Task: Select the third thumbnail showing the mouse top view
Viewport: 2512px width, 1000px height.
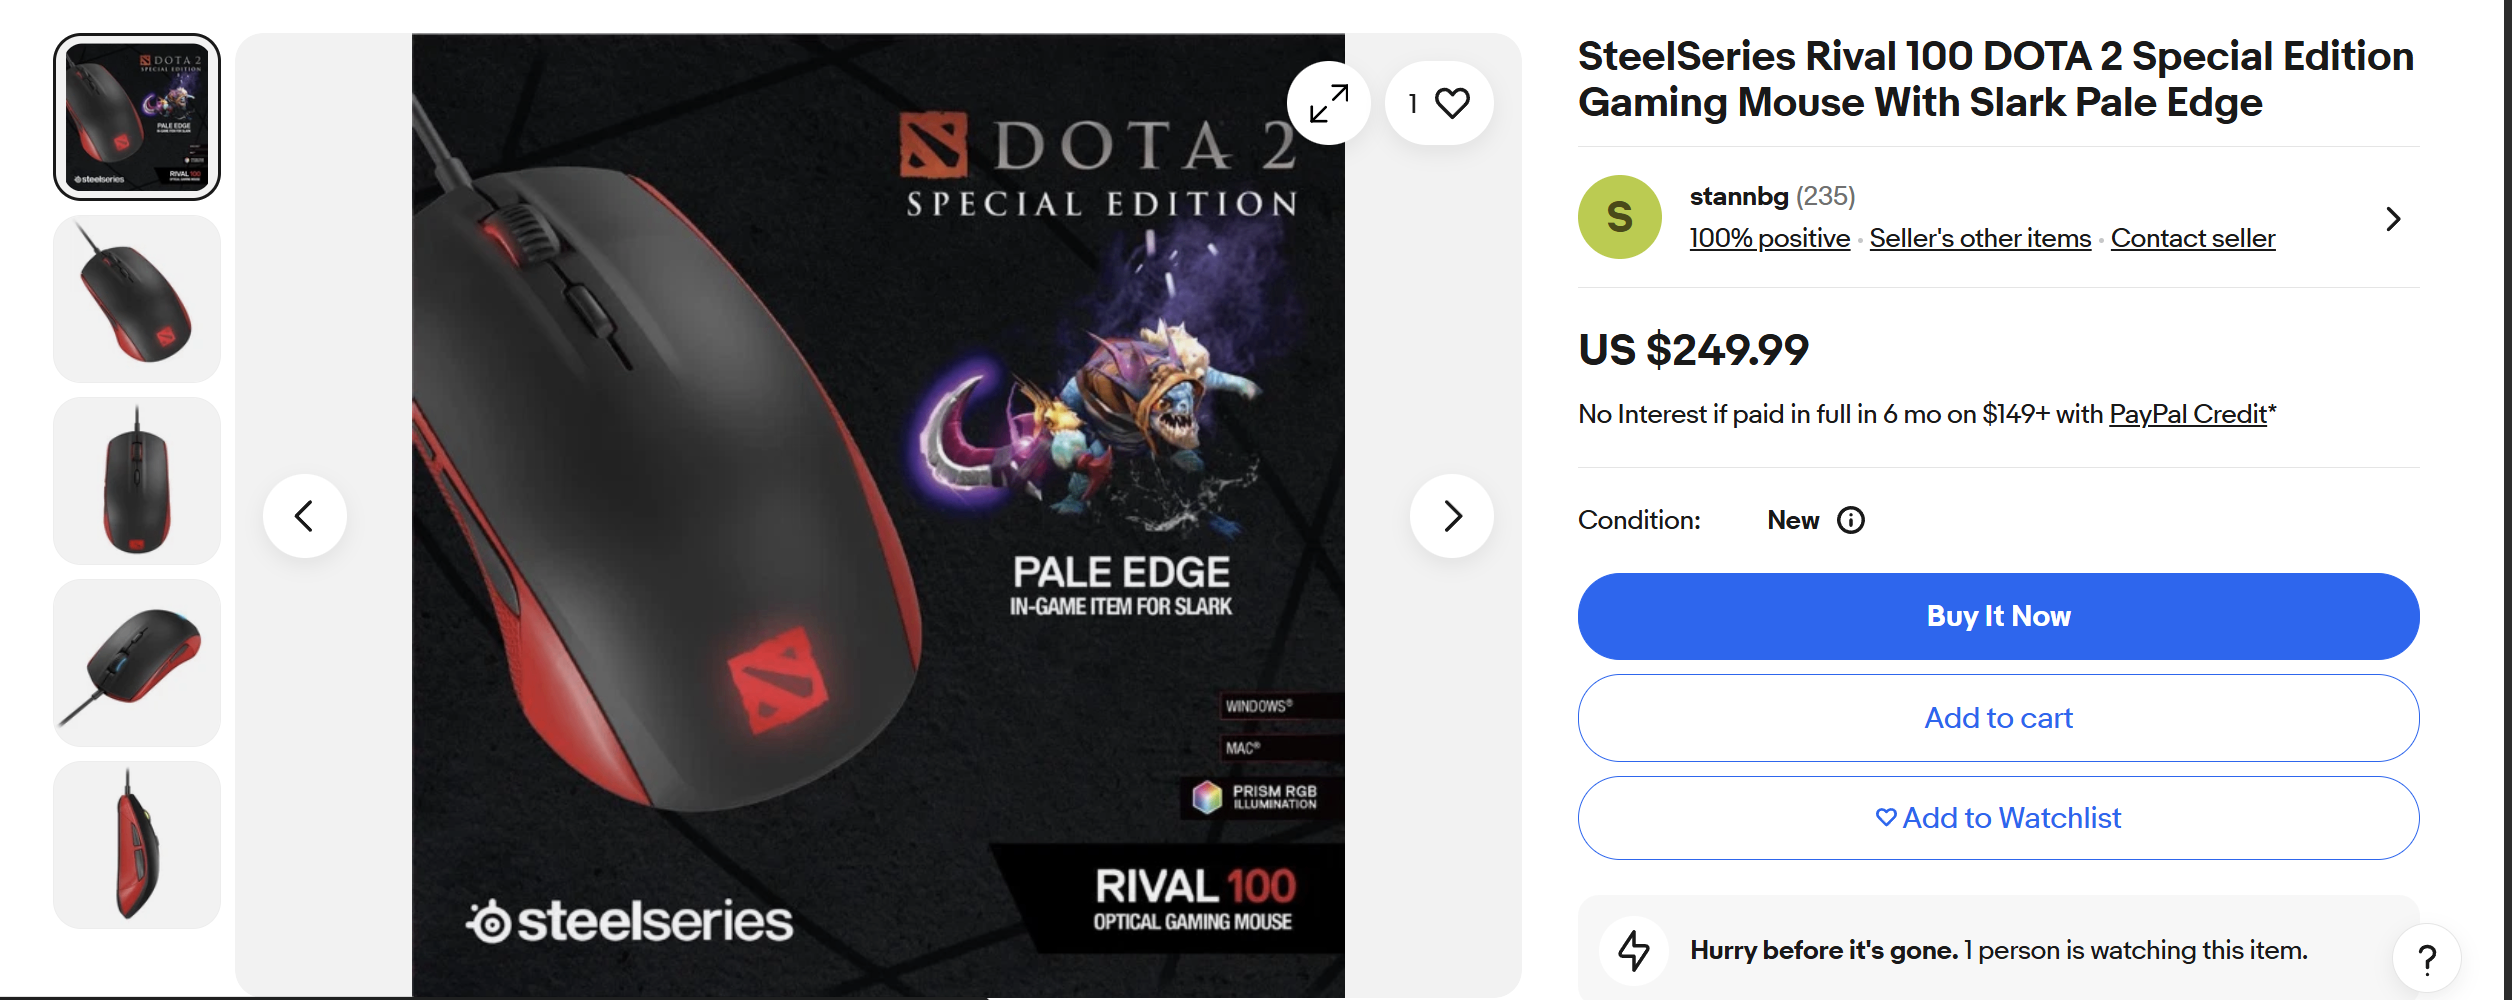Action: [137, 481]
